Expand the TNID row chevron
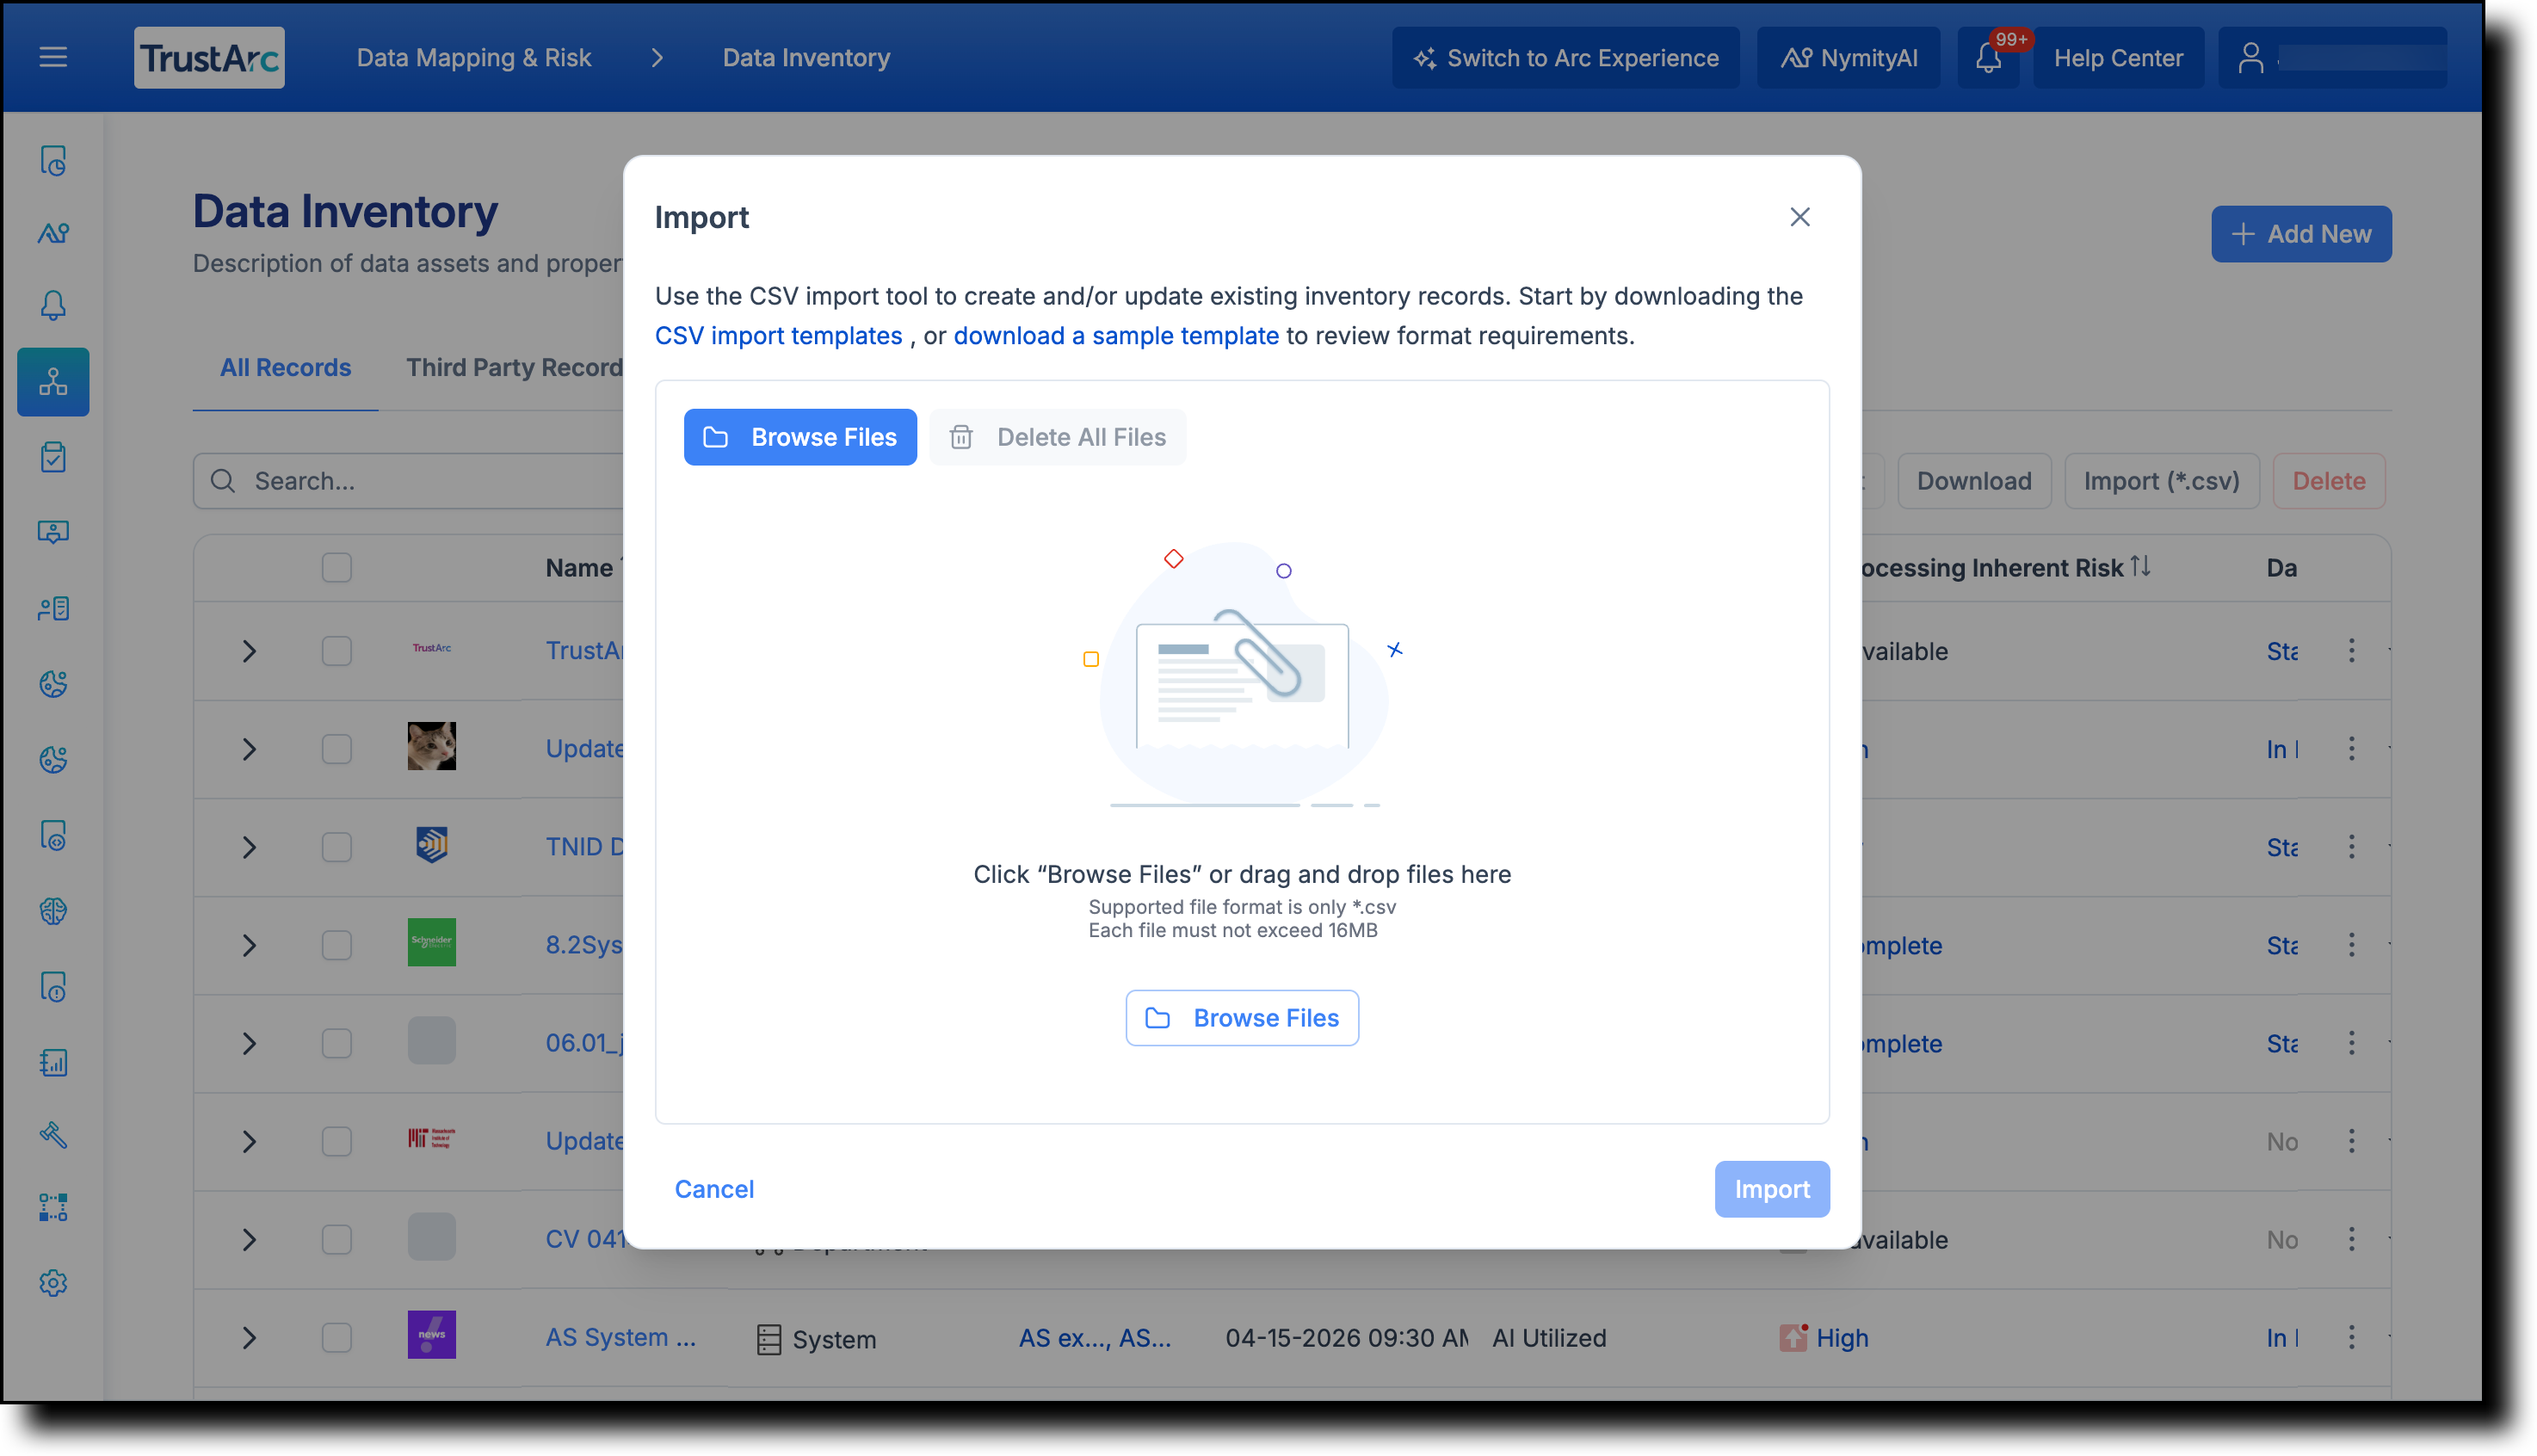Image resolution: width=2537 pixels, height=1456 pixels. click(x=249, y=847)
